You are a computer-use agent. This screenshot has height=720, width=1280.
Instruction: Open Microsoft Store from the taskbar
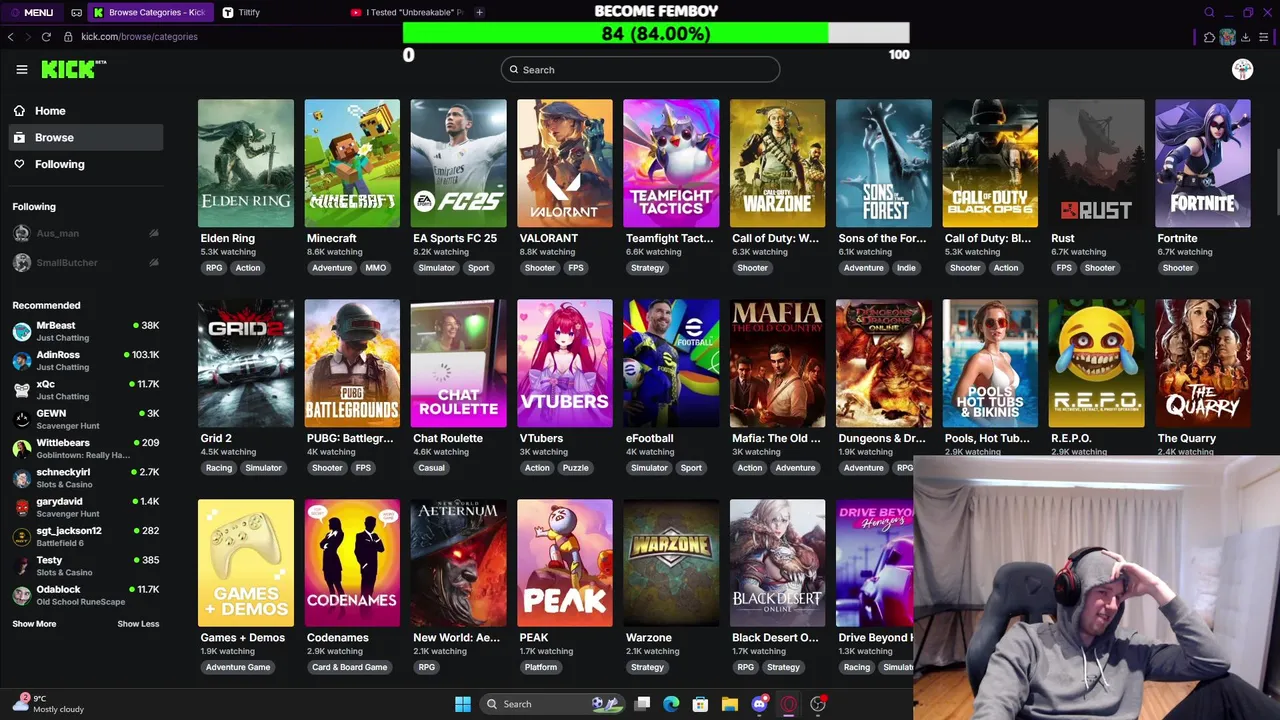point(700,704)
